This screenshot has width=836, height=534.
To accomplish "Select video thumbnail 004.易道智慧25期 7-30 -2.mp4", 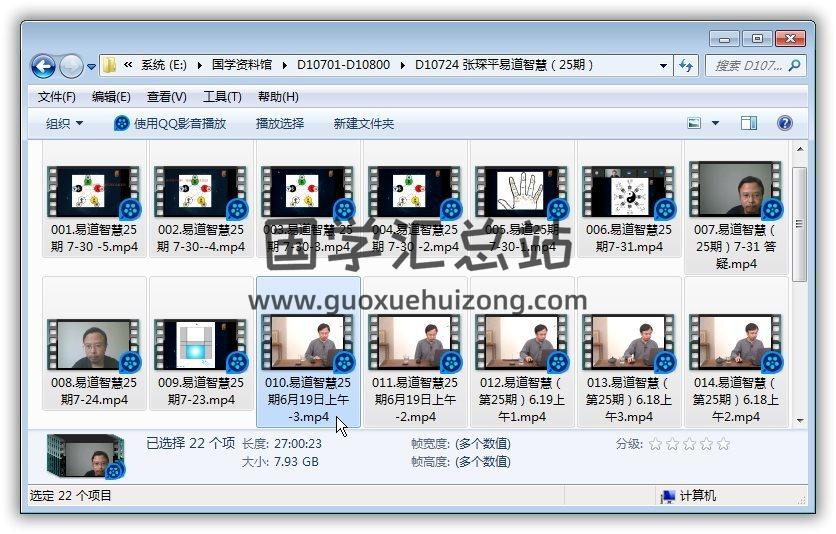I will [x=415, y=192].
